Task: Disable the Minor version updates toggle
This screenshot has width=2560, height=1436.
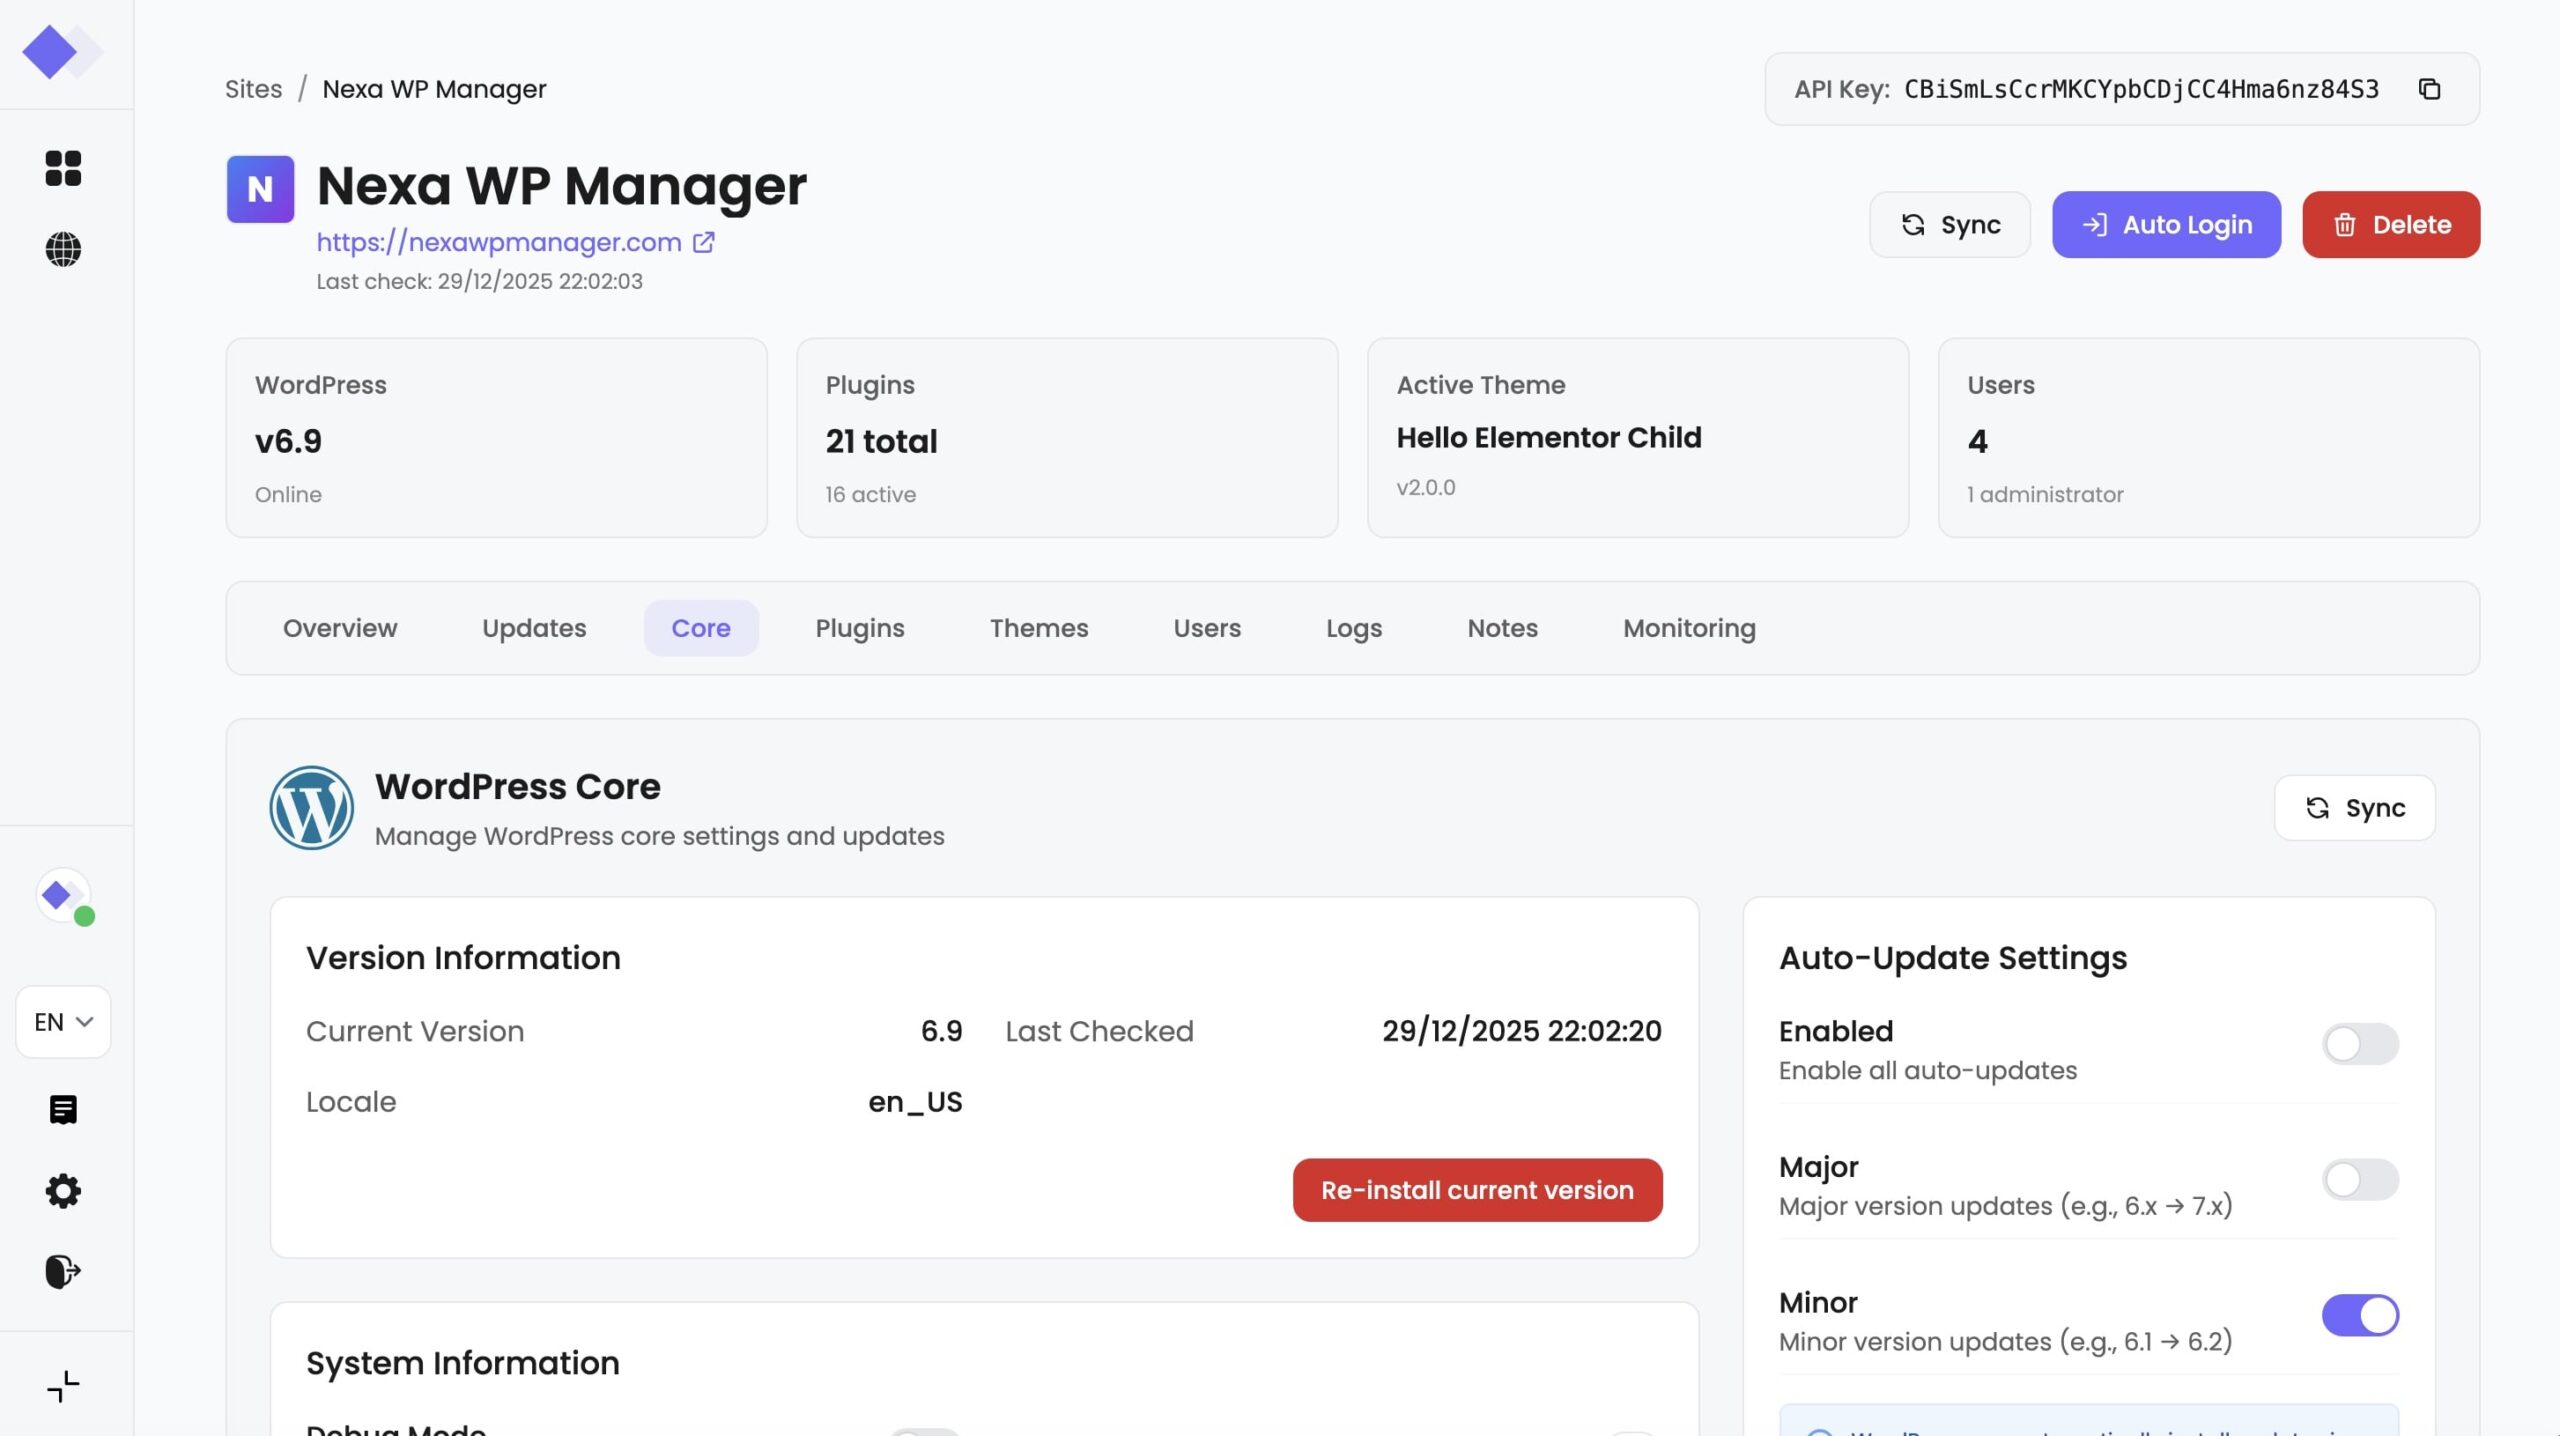Action: (2359, 1315)
